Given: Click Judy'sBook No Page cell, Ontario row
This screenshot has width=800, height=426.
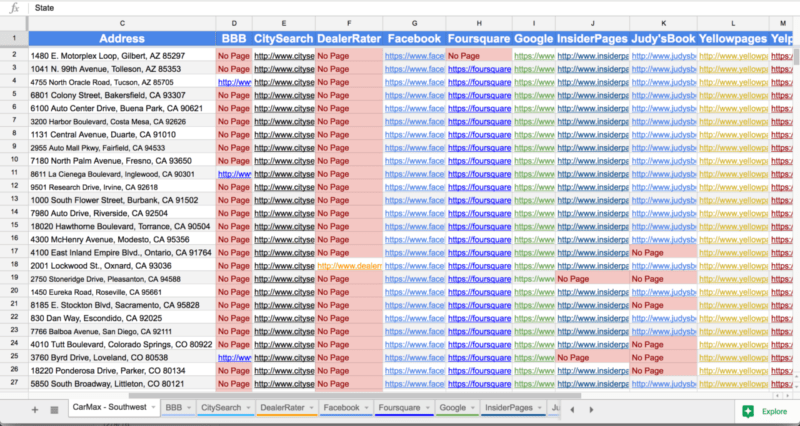Looking at the screenshot, I should click(663, 253).
